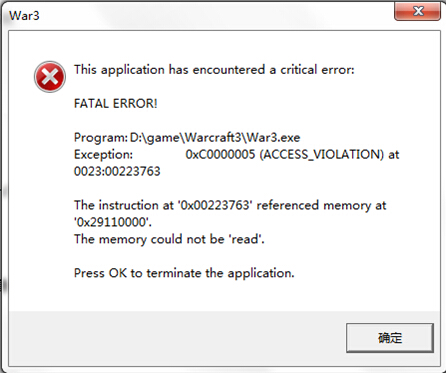Click the FATAL ERROR! heading text
446x373 pixels.
point(115,104)
